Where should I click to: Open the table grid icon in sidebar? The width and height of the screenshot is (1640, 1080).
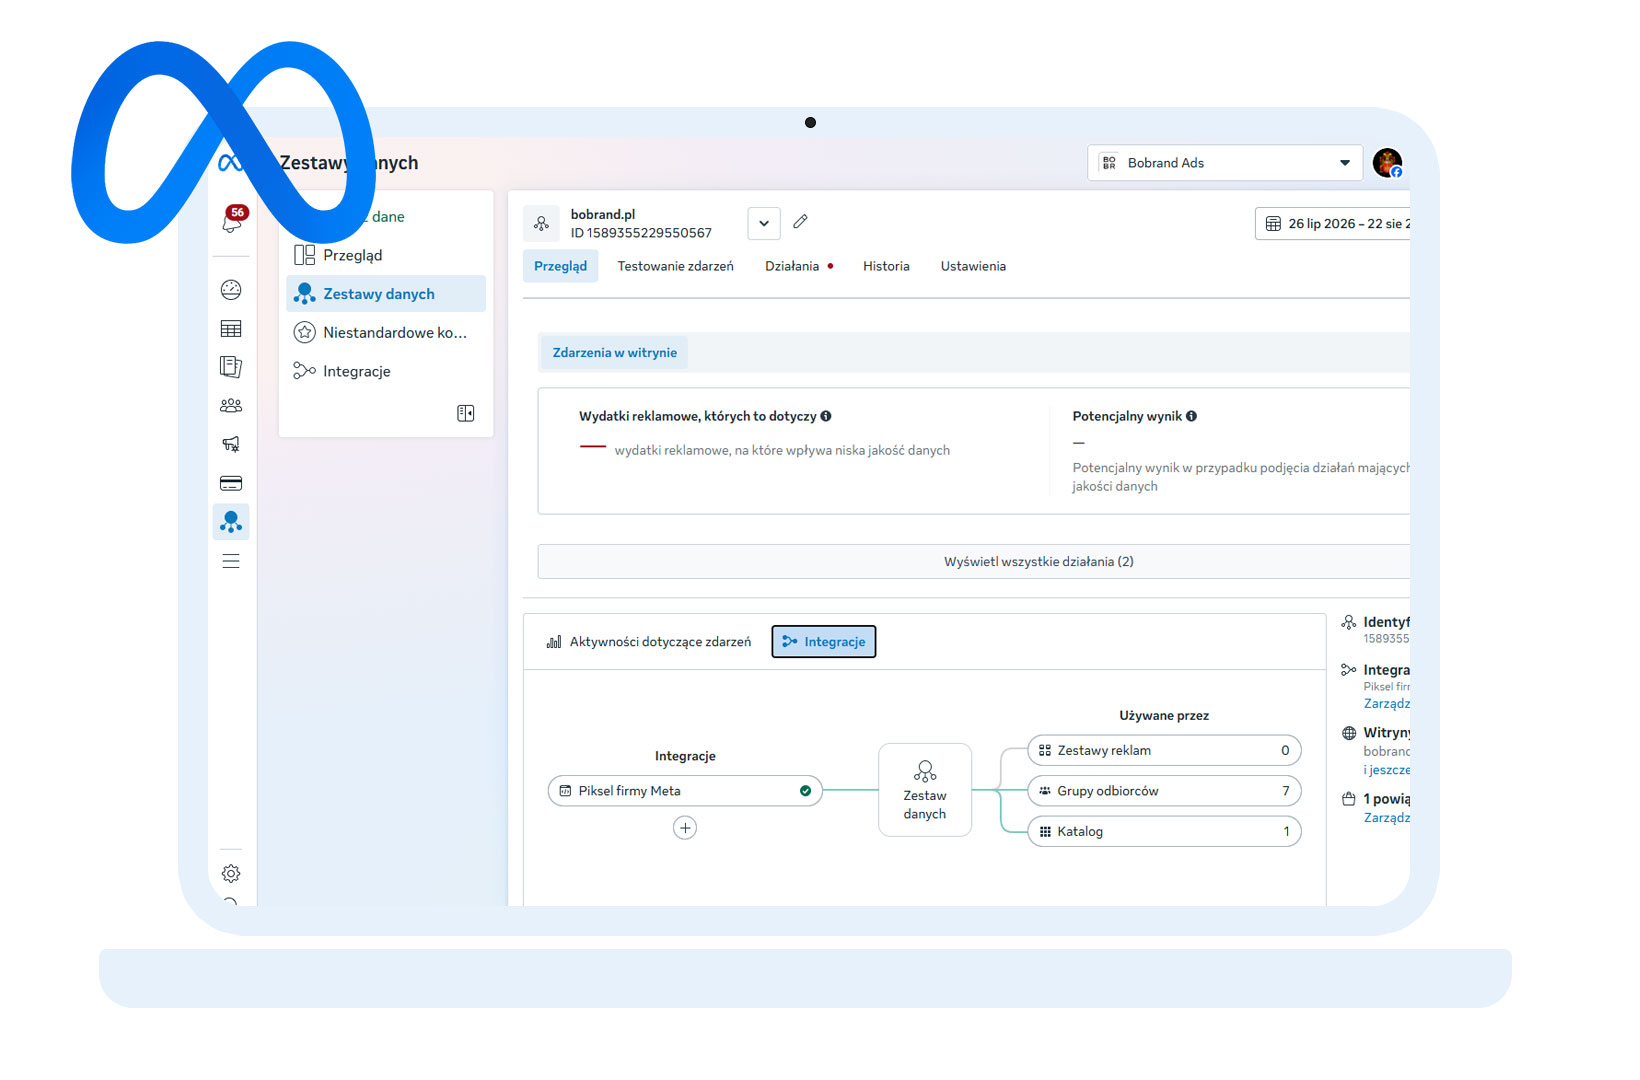click(x=231, y=329)
